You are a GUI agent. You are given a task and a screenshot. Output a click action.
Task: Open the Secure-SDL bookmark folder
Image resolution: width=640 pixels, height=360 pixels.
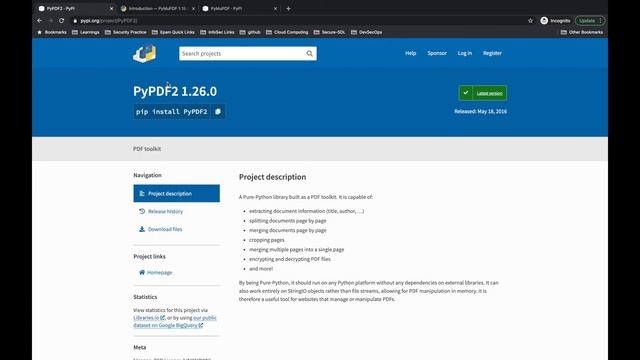point(329,32)
